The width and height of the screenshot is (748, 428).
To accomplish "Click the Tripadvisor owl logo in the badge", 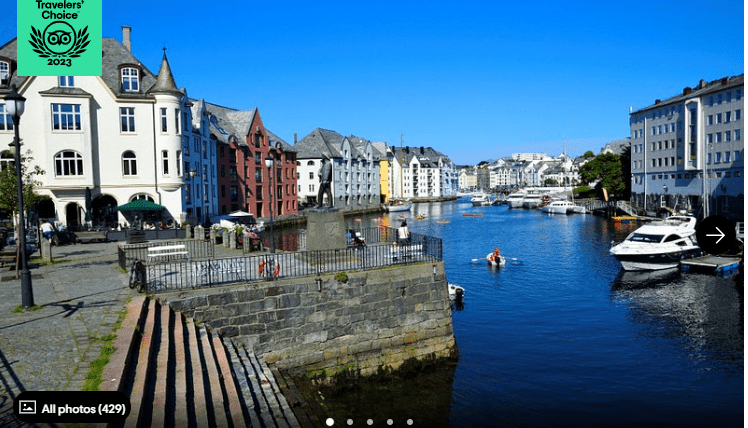I will click(59, 39).
